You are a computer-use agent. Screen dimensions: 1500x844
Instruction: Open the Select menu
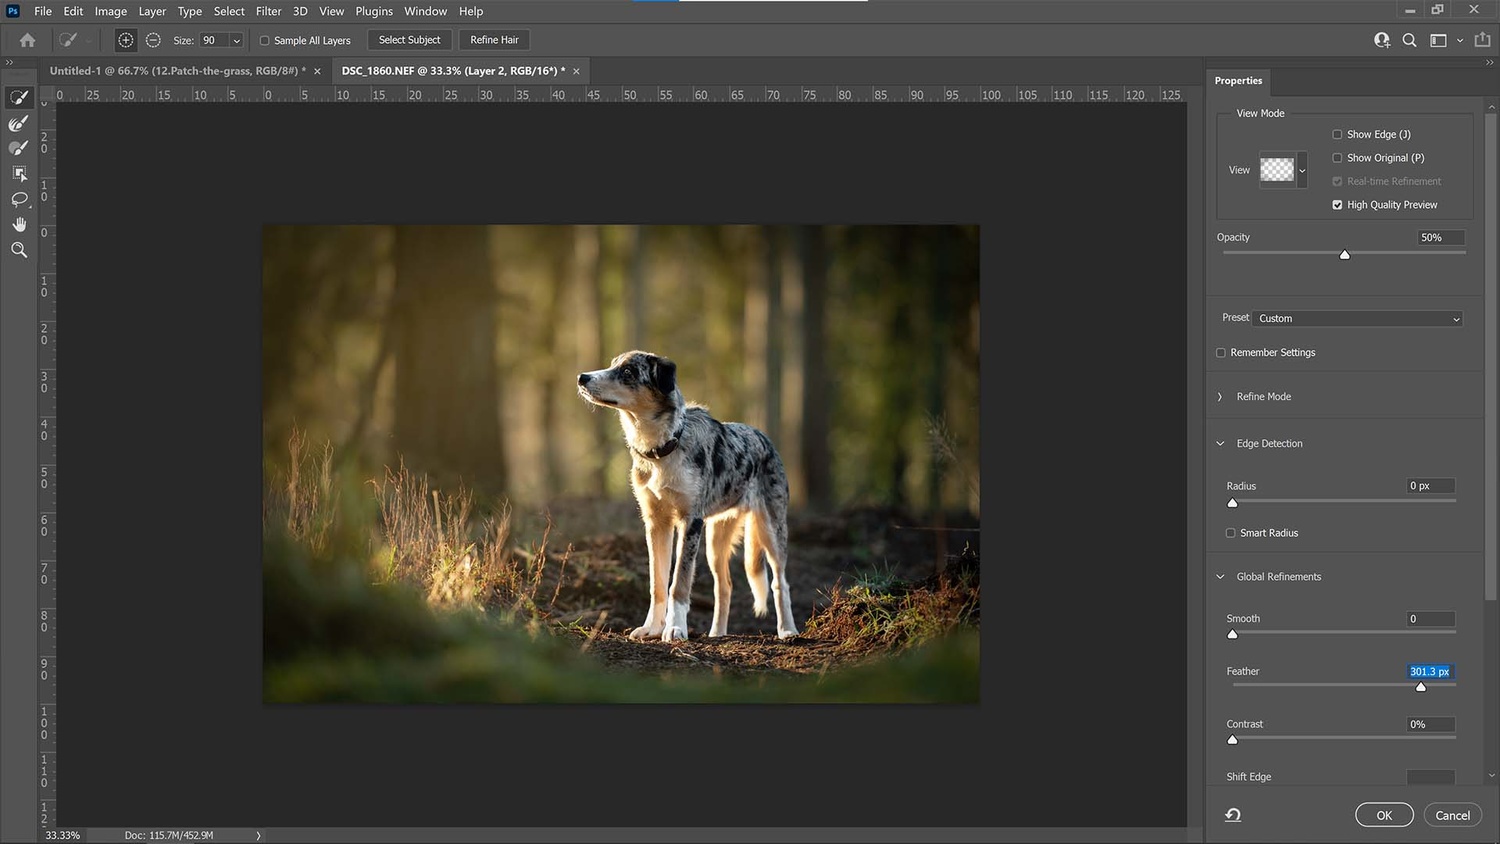point(229,11)
